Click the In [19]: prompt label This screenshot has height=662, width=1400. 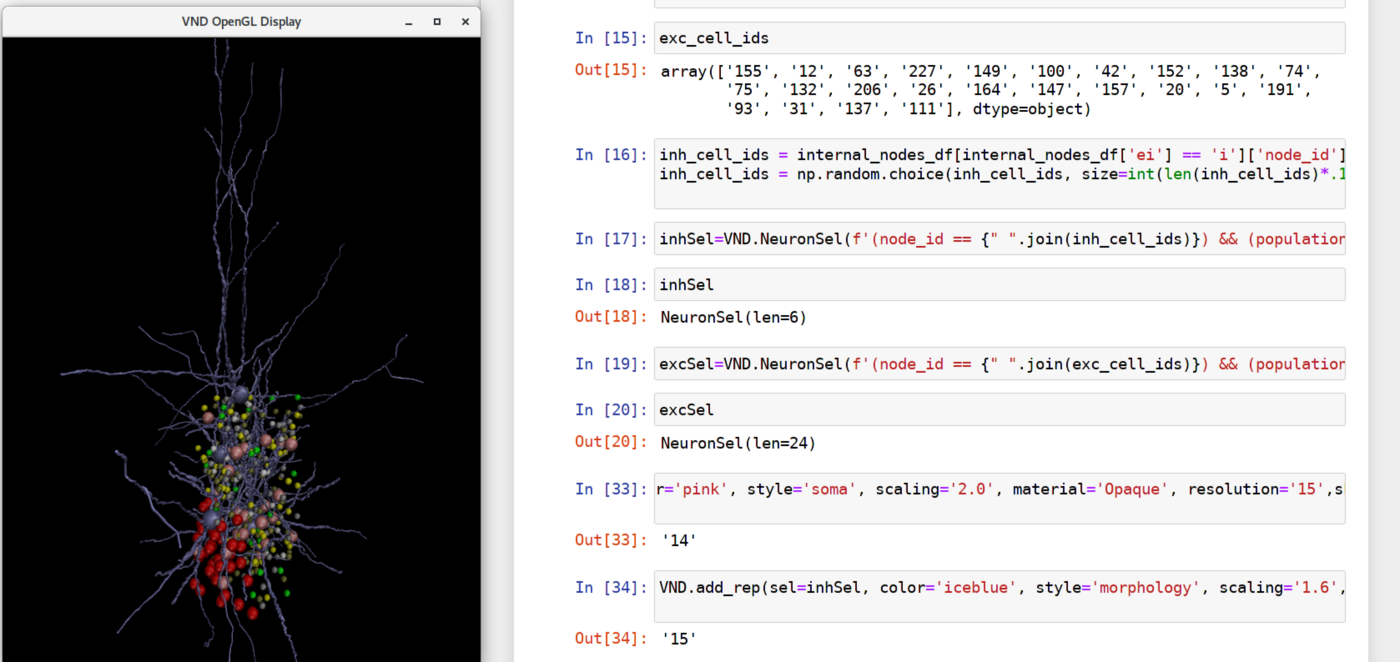tap(611, 364)
